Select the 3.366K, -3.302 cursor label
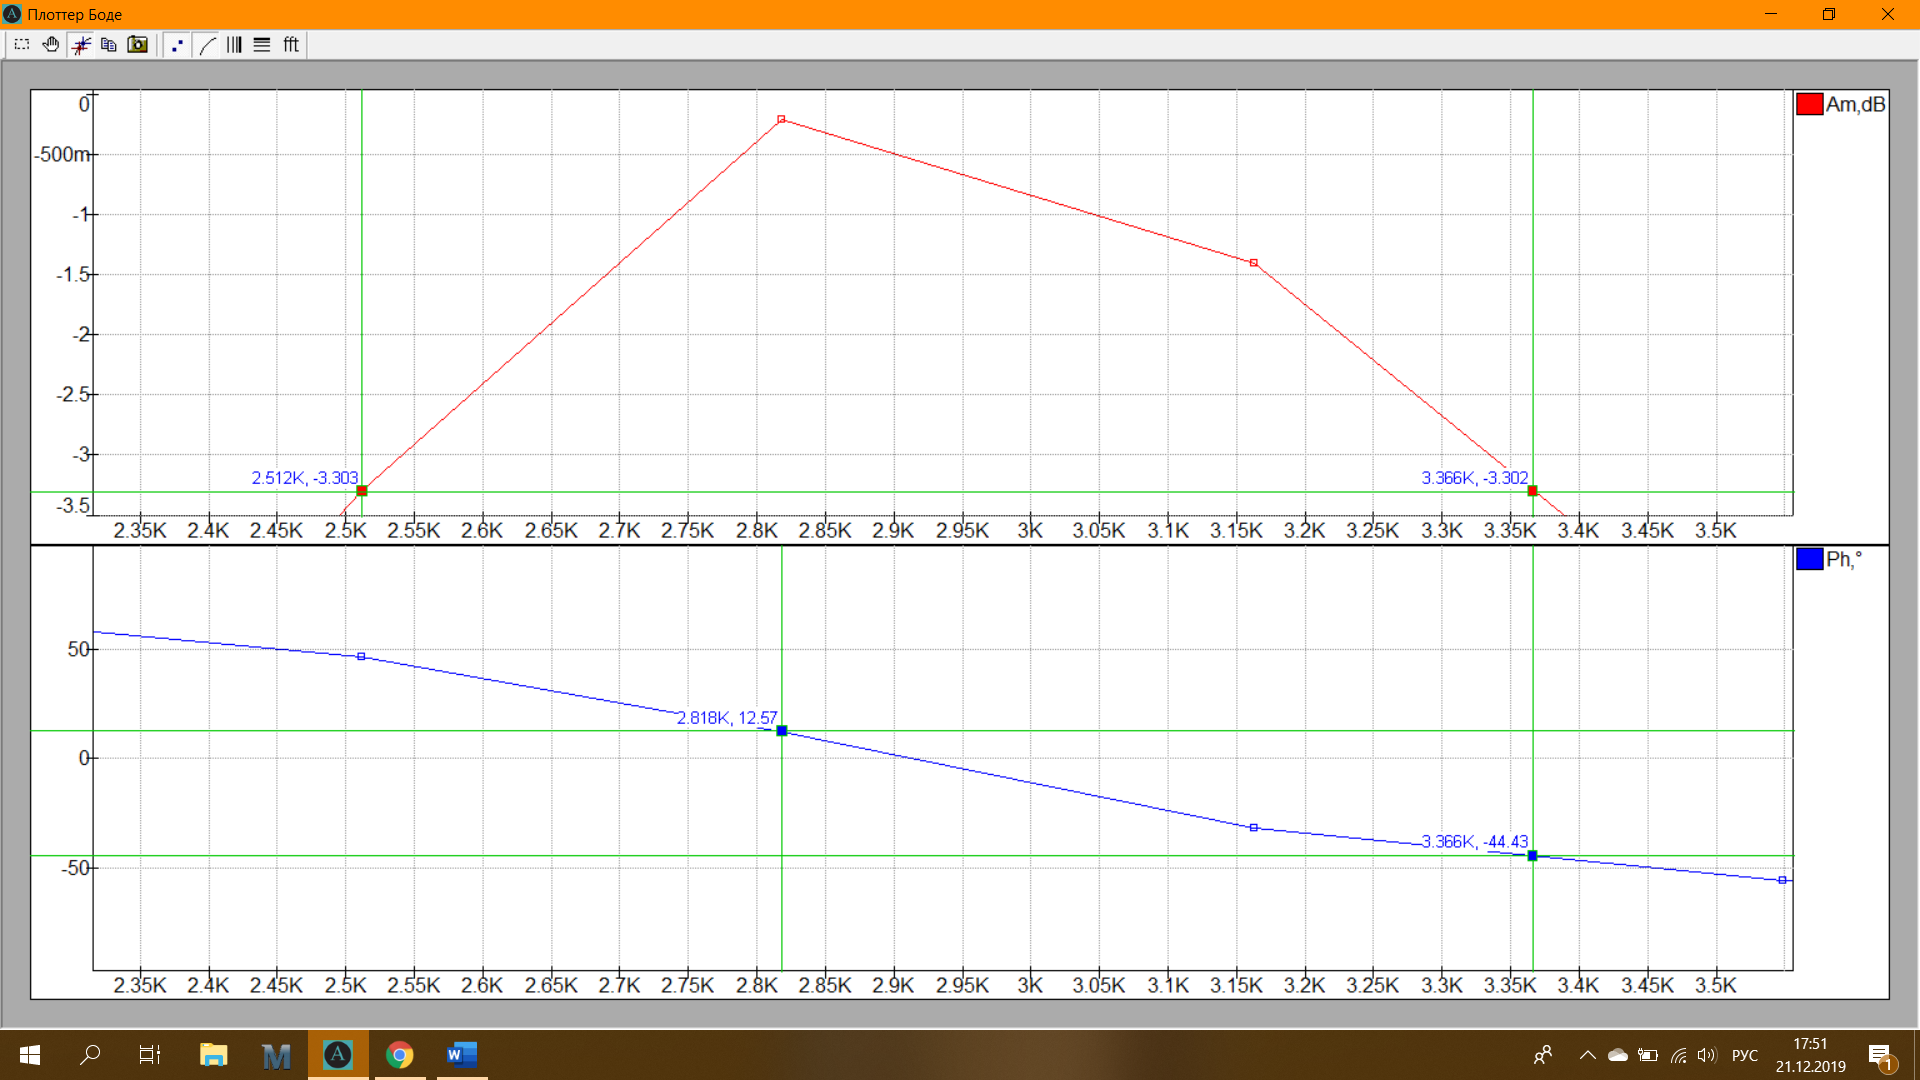Screen dimensions: 1920x1080 (x=1475, y=478)
